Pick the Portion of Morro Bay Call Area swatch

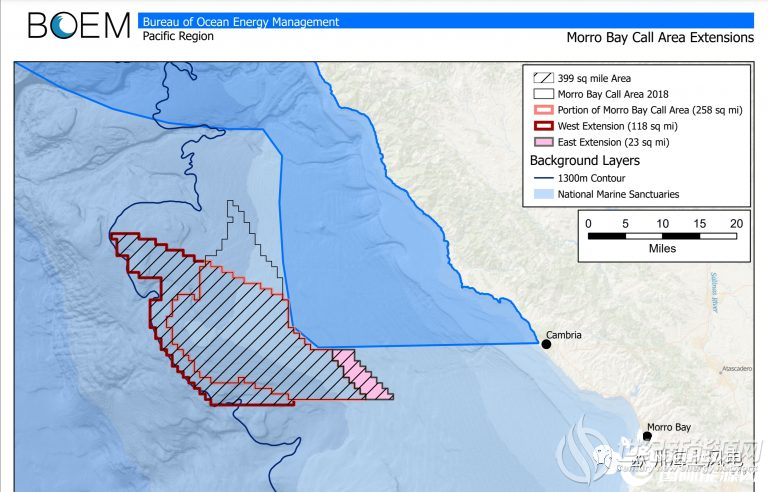pyautogui.click(x=541, y=110)
